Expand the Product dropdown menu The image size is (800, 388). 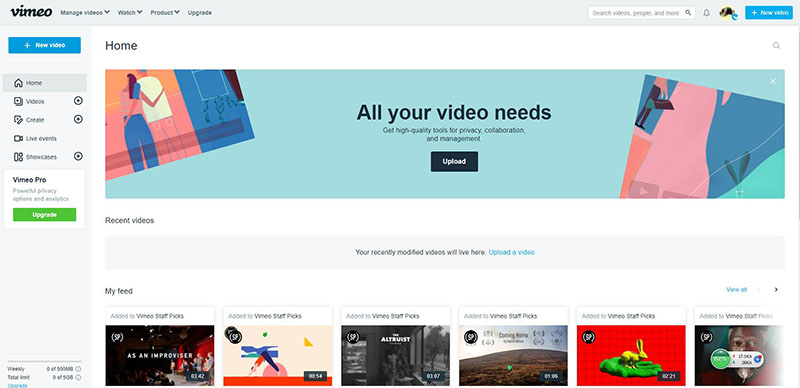(x=165, y=13)
